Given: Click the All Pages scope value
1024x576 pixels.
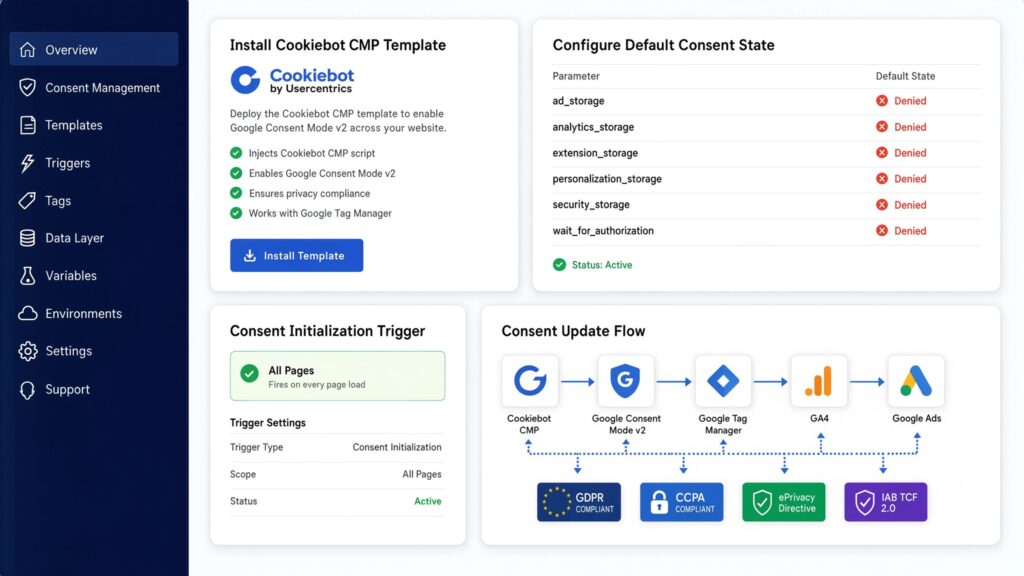Looking at the screenshot, I should (x=422, y=474).
